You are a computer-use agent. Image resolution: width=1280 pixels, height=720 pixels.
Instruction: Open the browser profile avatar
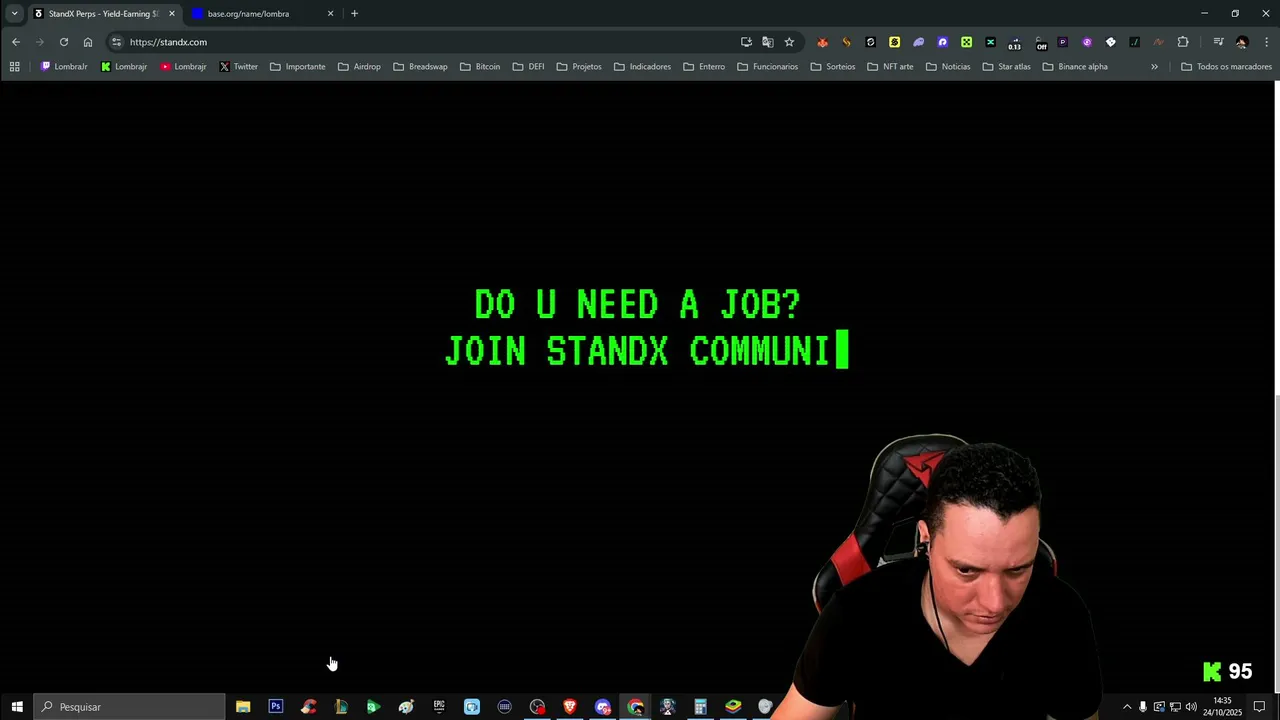click(x=1242, y=42)
